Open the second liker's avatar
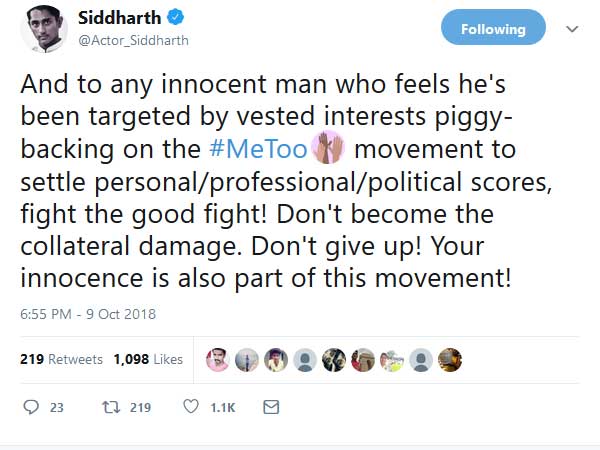 point(247,359)
